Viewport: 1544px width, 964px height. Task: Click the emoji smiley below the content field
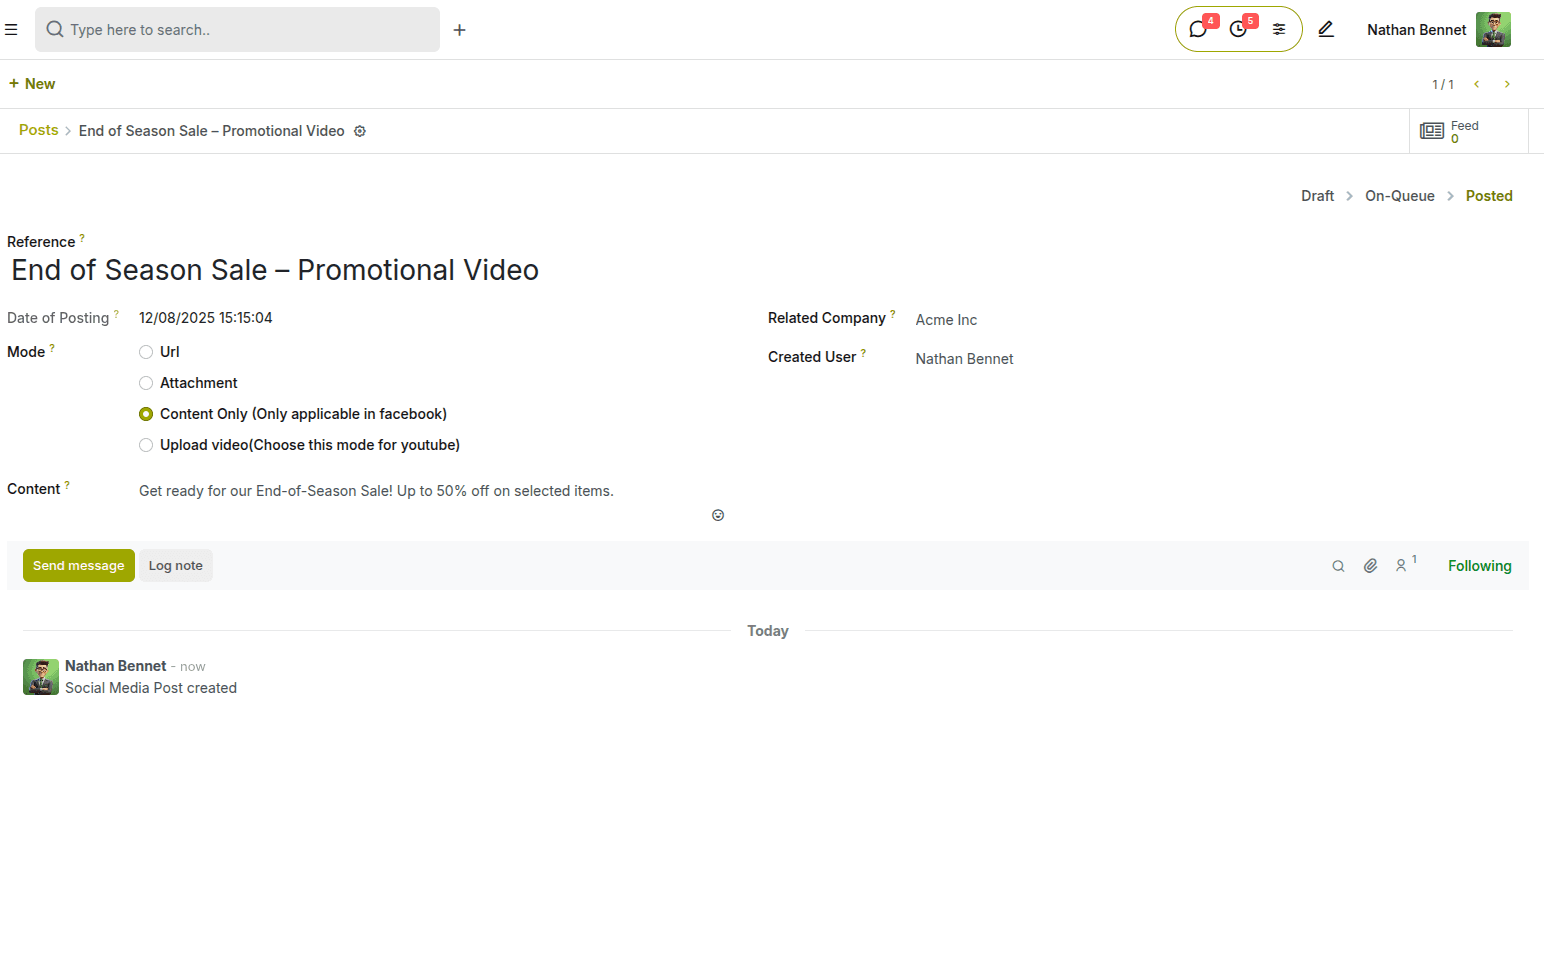[x=718, y=514]
